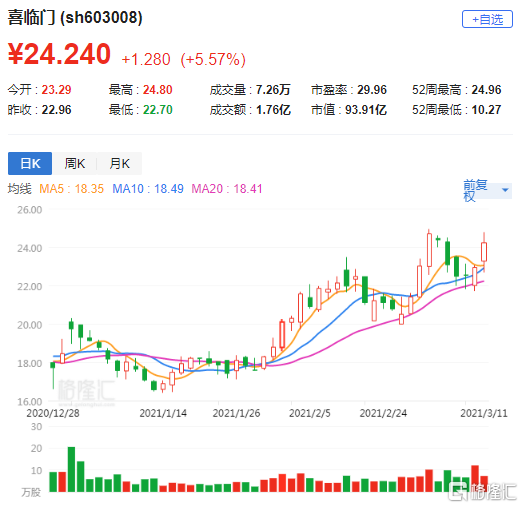Viewport: 523px width, 508px height.
Task: Click the 24.00 price axis label
Action: [x=30, y=248]
